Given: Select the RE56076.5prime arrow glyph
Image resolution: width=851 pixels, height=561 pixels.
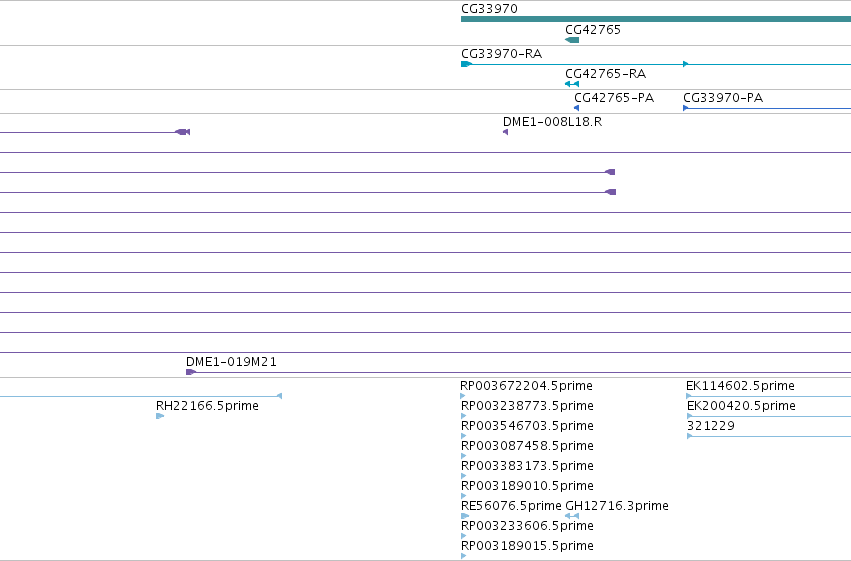Looking at the screenshot, I should coord(465,516).
